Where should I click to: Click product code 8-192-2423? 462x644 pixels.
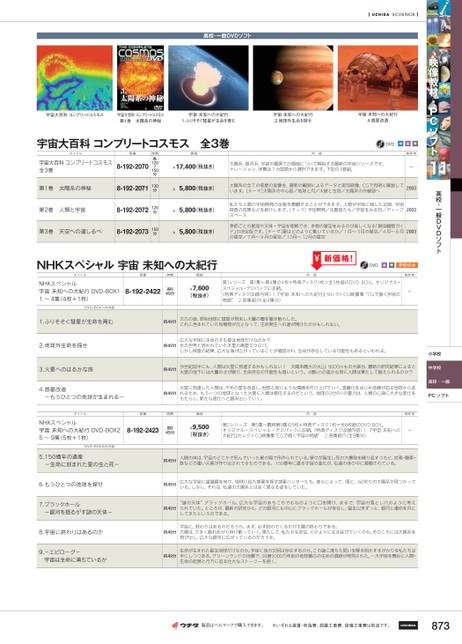point(143,430)
